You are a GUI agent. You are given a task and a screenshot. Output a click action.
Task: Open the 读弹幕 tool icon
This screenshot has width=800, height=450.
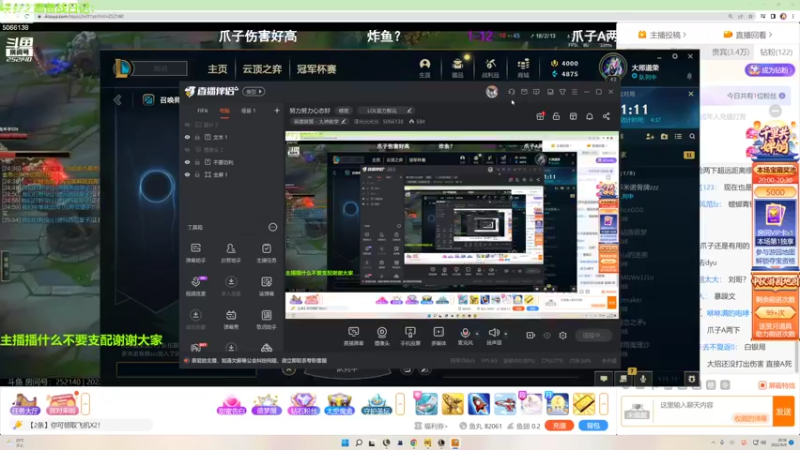pos(266,286)
